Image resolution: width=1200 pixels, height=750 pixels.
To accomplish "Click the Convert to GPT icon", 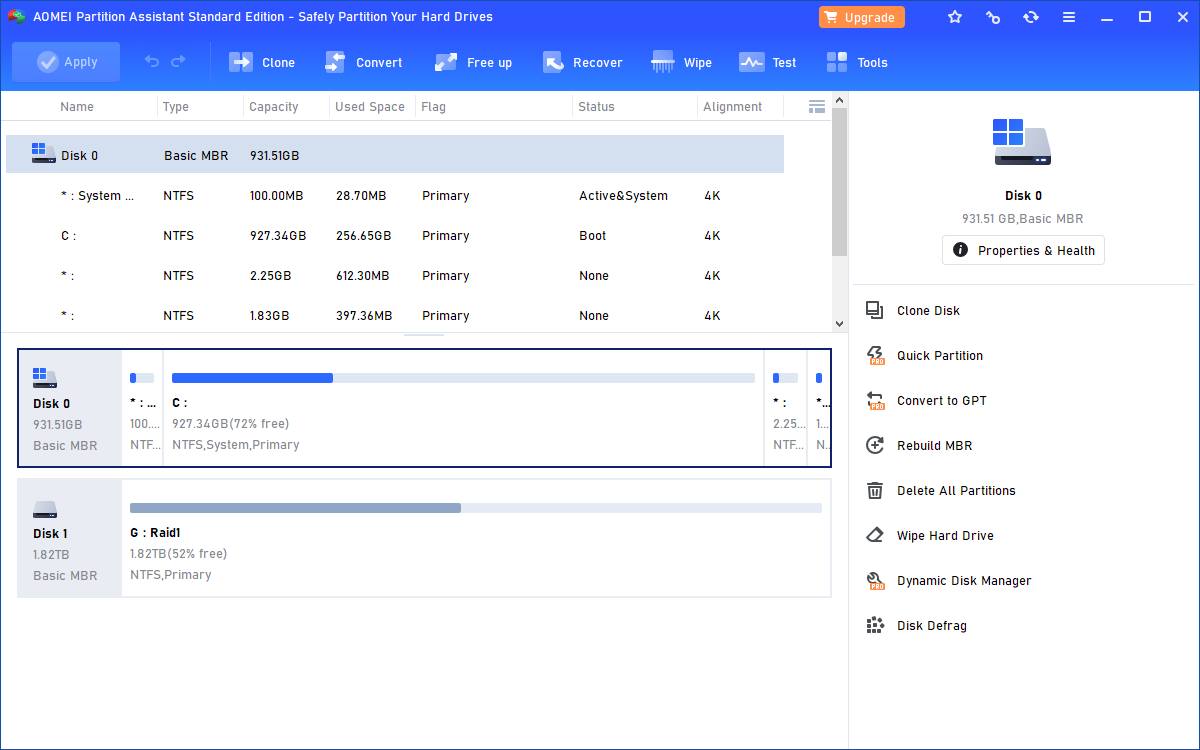I will point(875,400).
